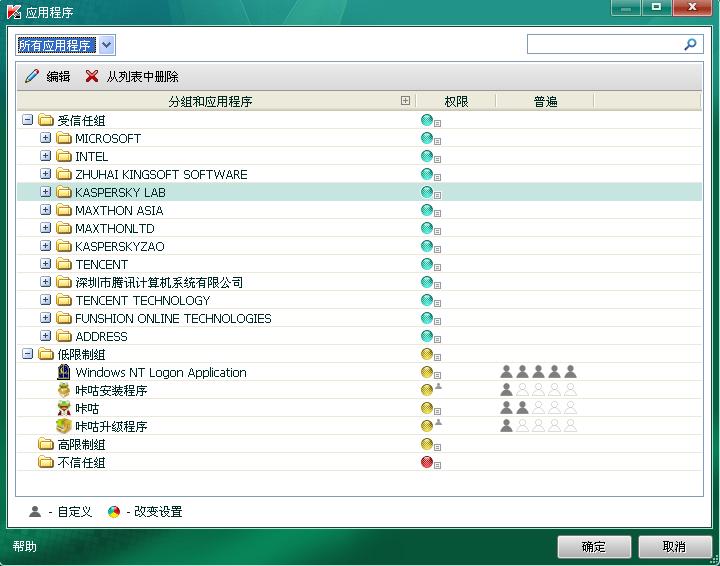Click the Kaspersky logo in title bar
The image size is (720, 566).
(14, 12)
